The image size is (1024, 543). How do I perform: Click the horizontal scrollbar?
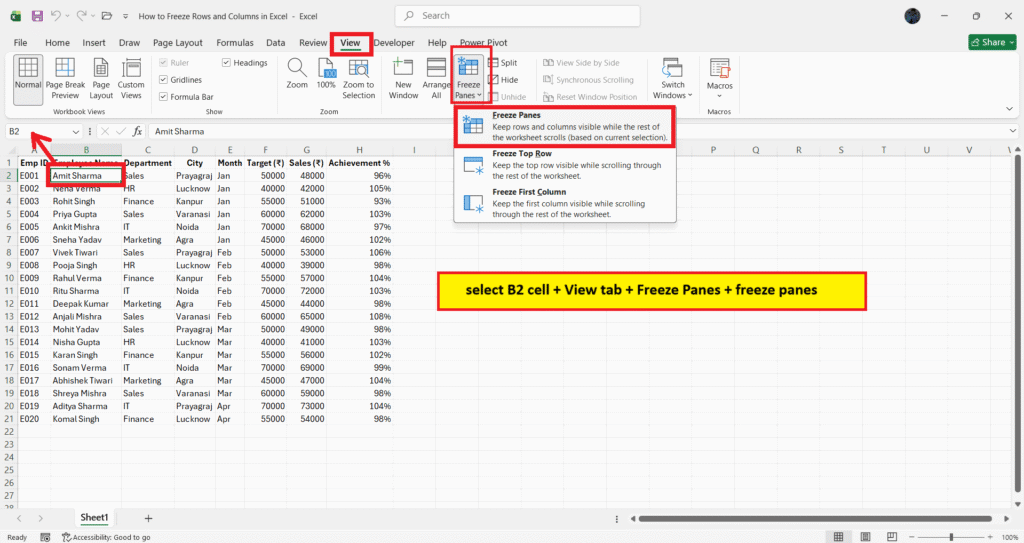click(x=815, y=519)
